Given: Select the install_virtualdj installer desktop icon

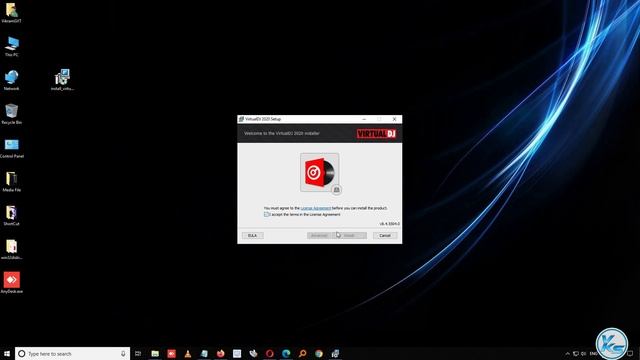Looking at the screenshot, I should [62, 80].
